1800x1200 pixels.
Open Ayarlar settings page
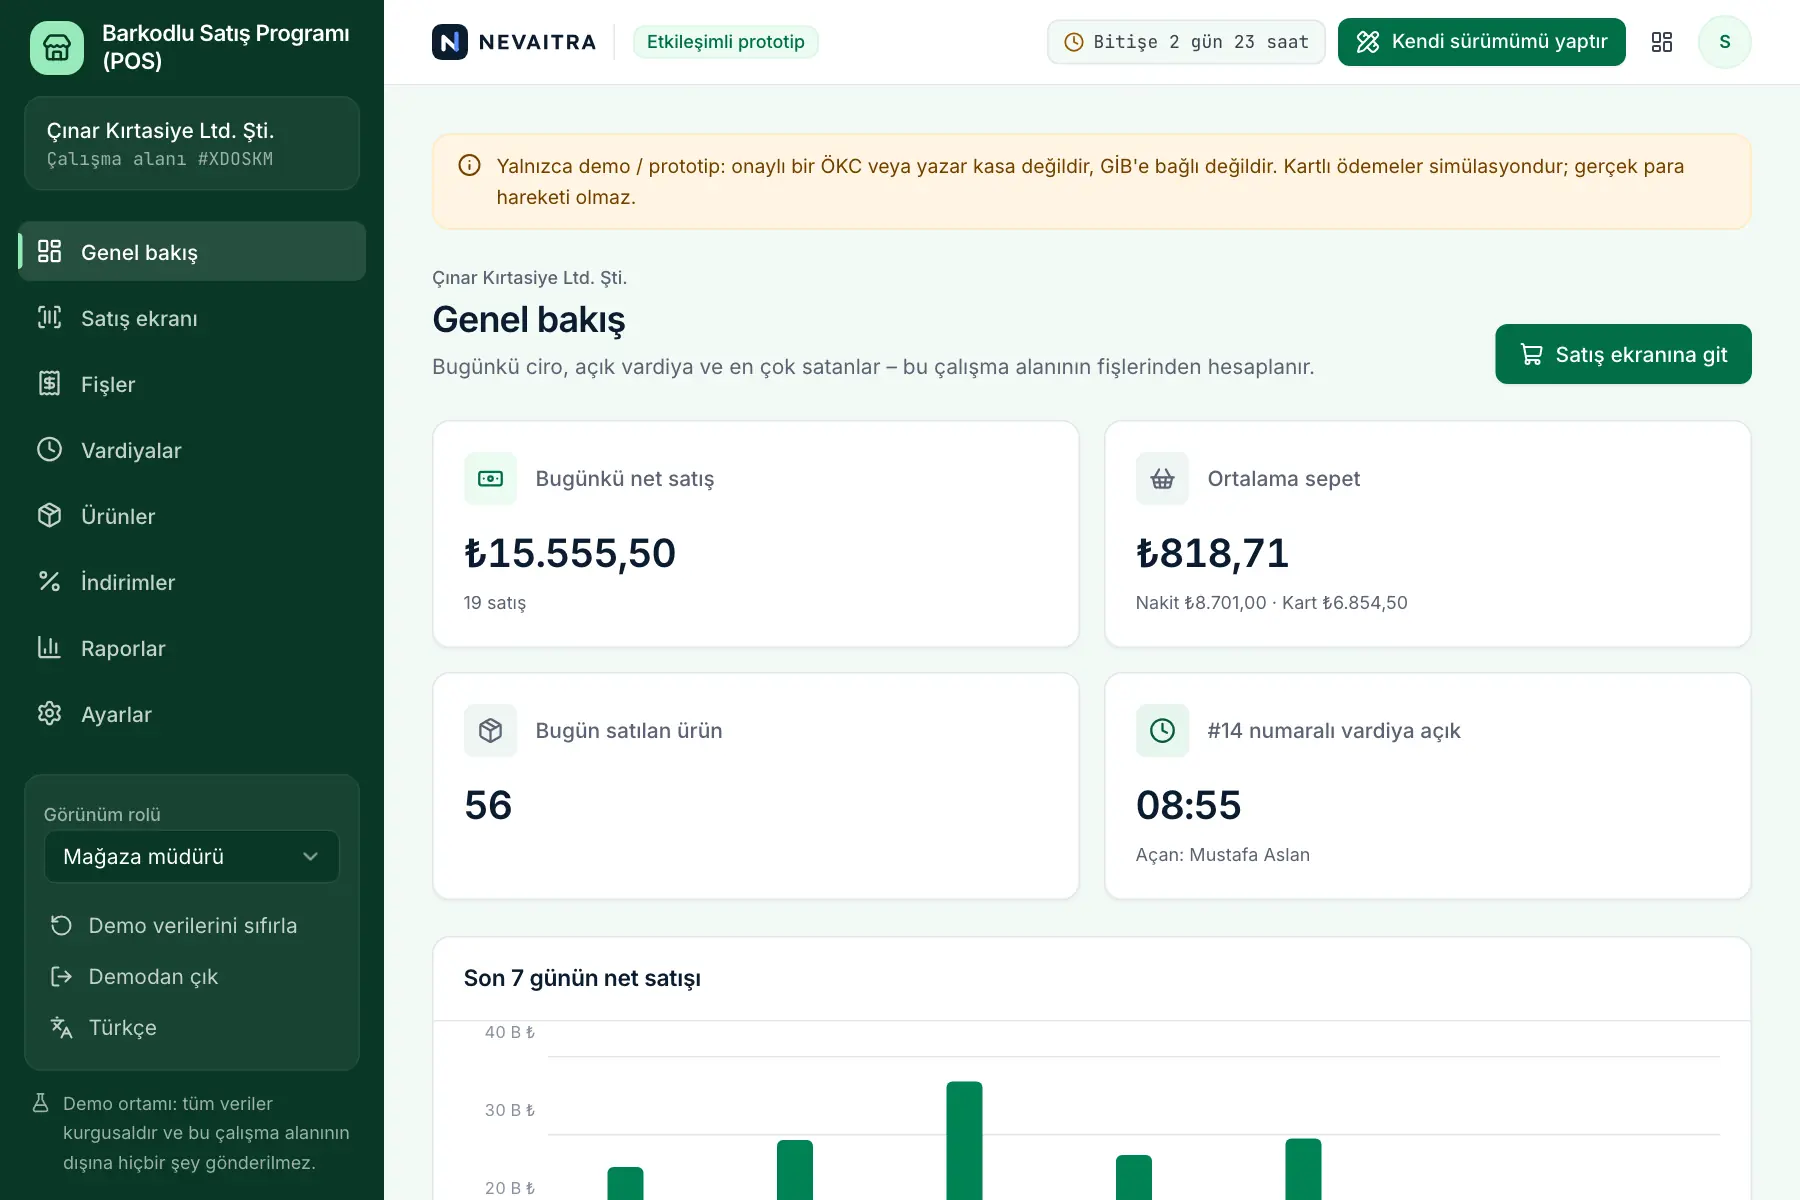coord(192,714)
